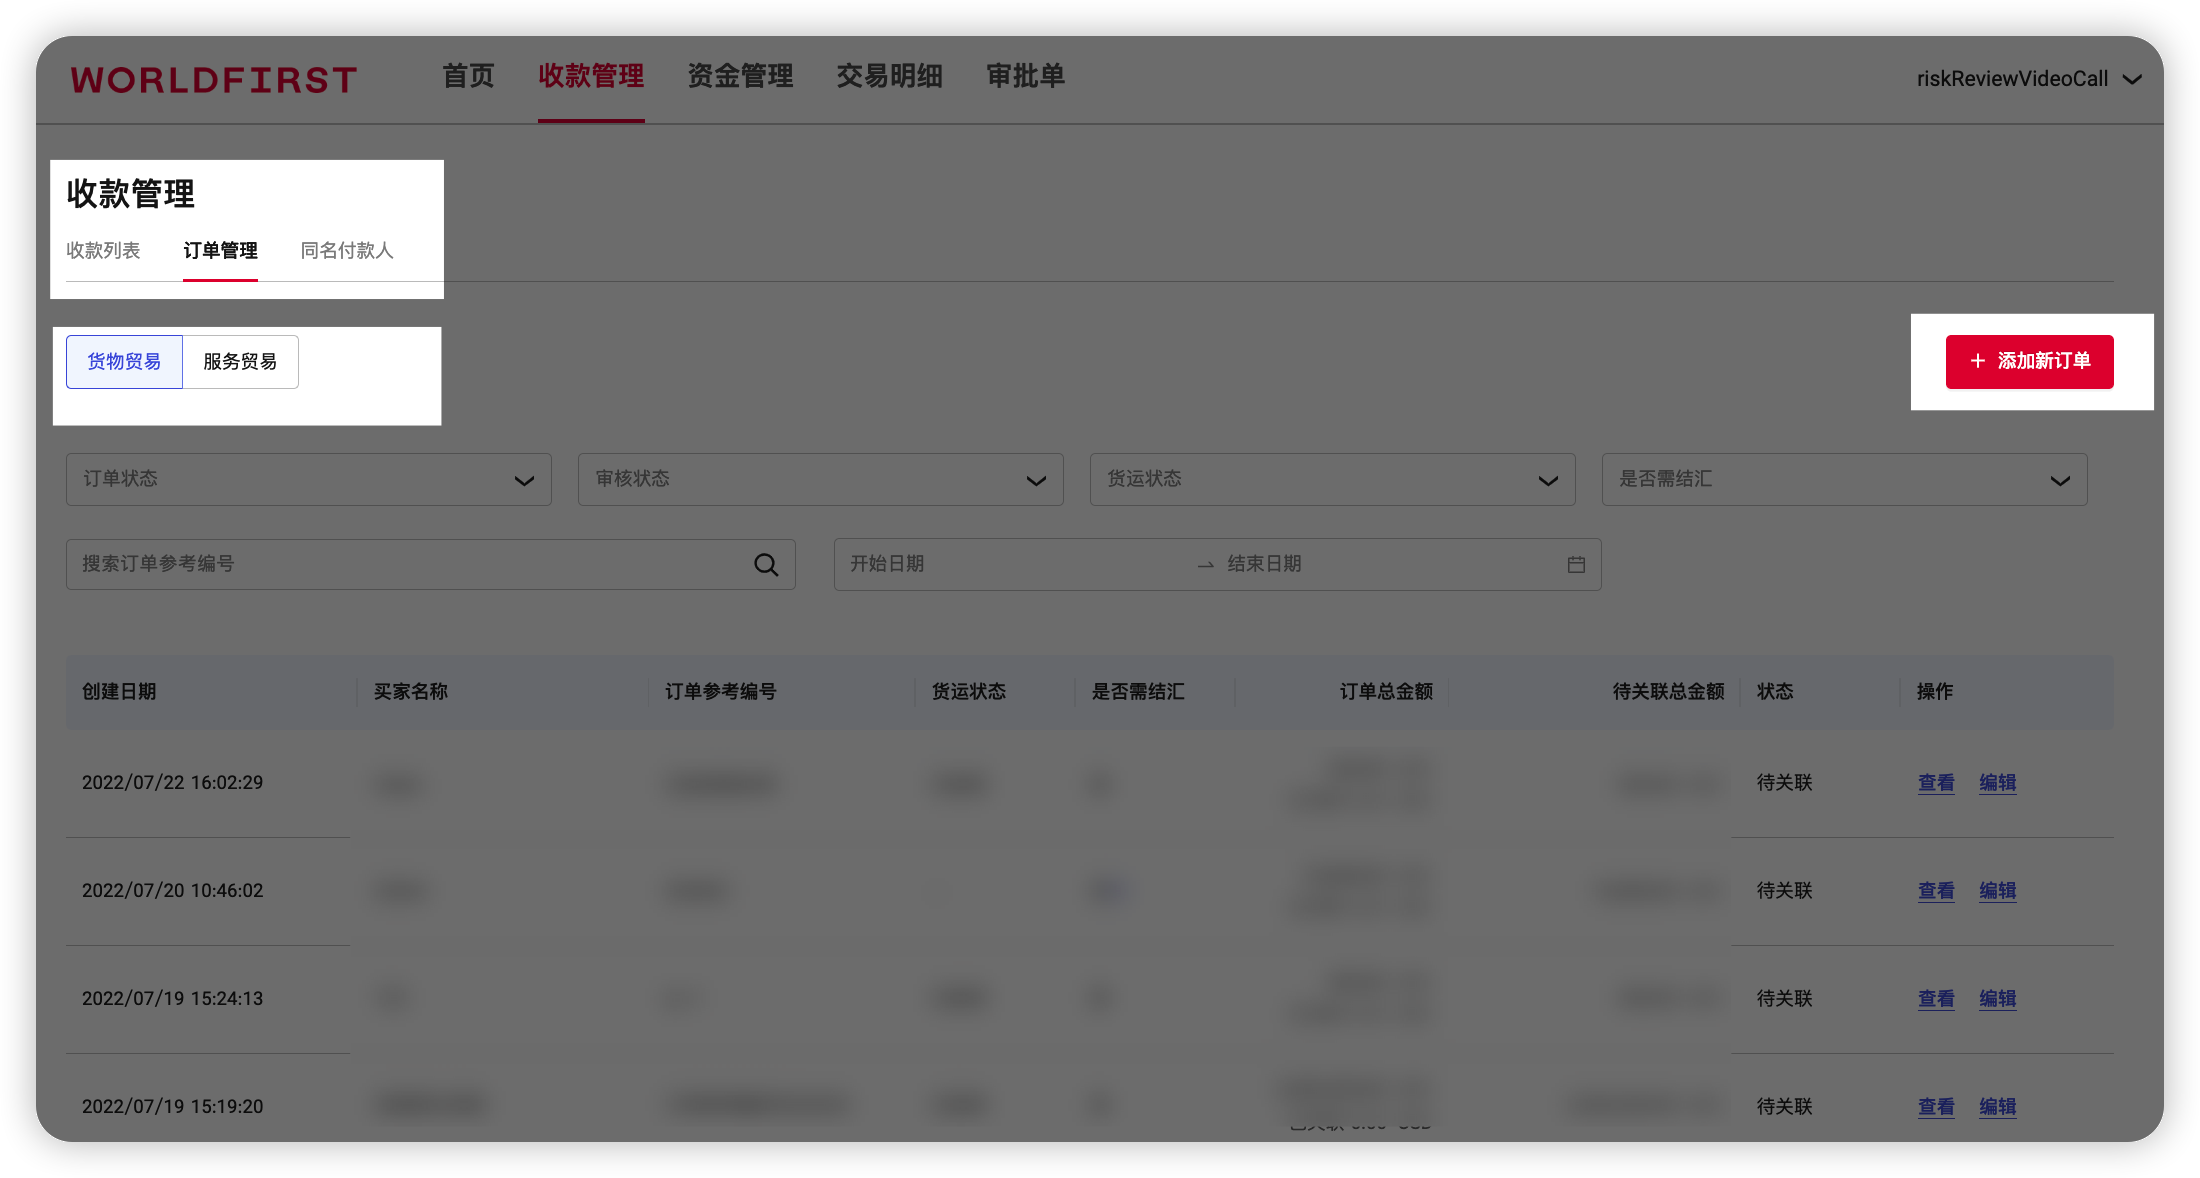Switch to the 同名付款人 tab
The height and width of the screenshot is (1178, 2200).
point(347,251)
